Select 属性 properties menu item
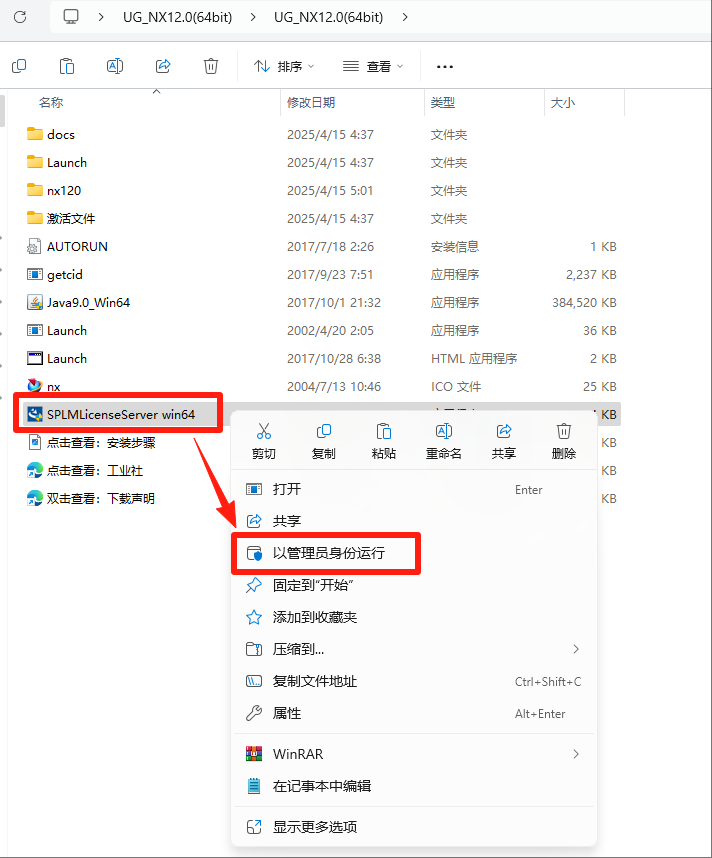712x858 pixels. pos(414,714)
